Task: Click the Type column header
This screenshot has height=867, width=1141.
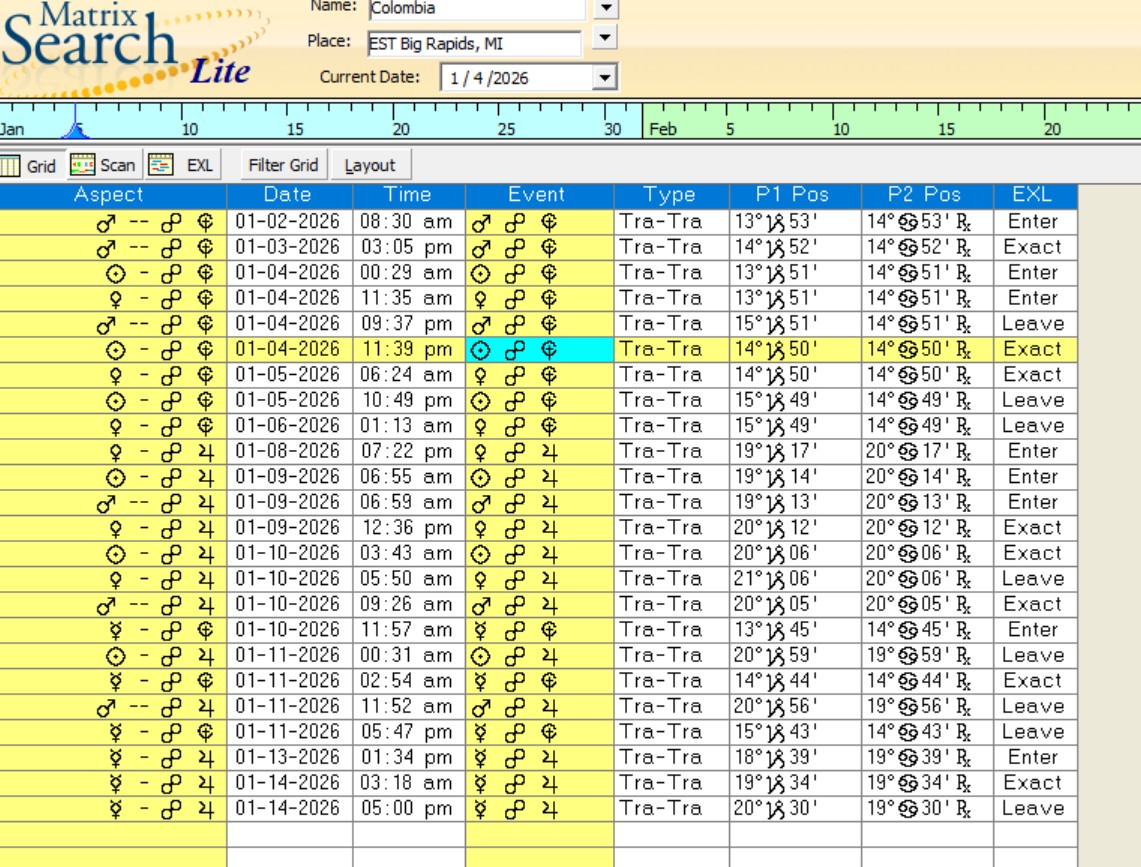Action: (x=669, y=195)
